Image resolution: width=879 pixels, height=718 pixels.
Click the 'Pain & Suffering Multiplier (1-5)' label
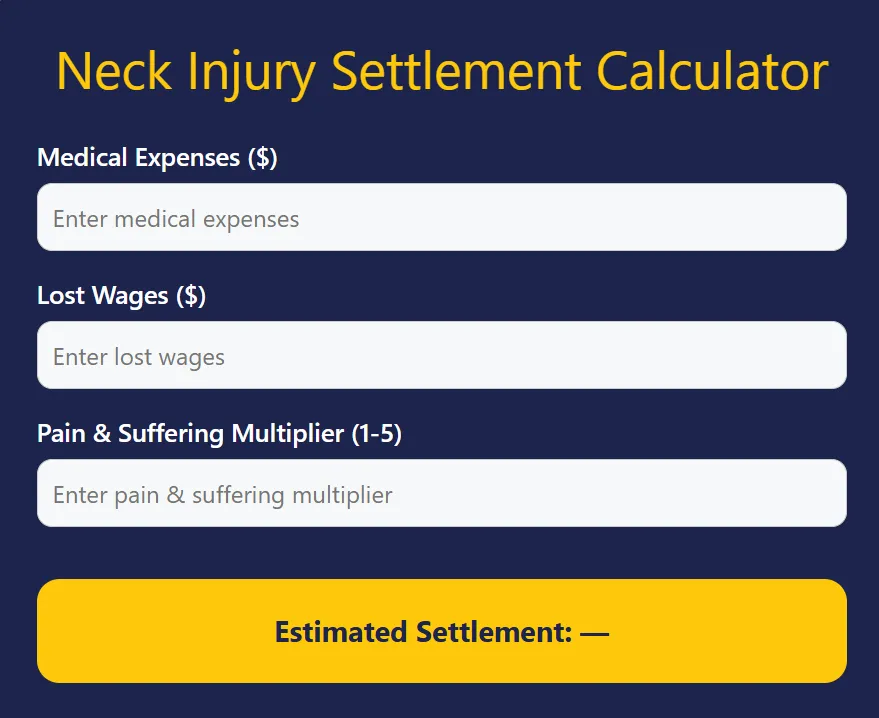(x=218, y=433)
